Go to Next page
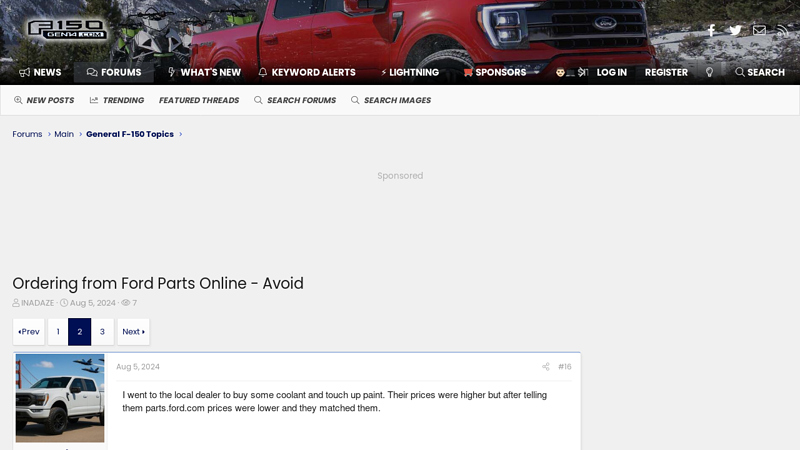Screen dimensions: 800x450 [134, 332]
